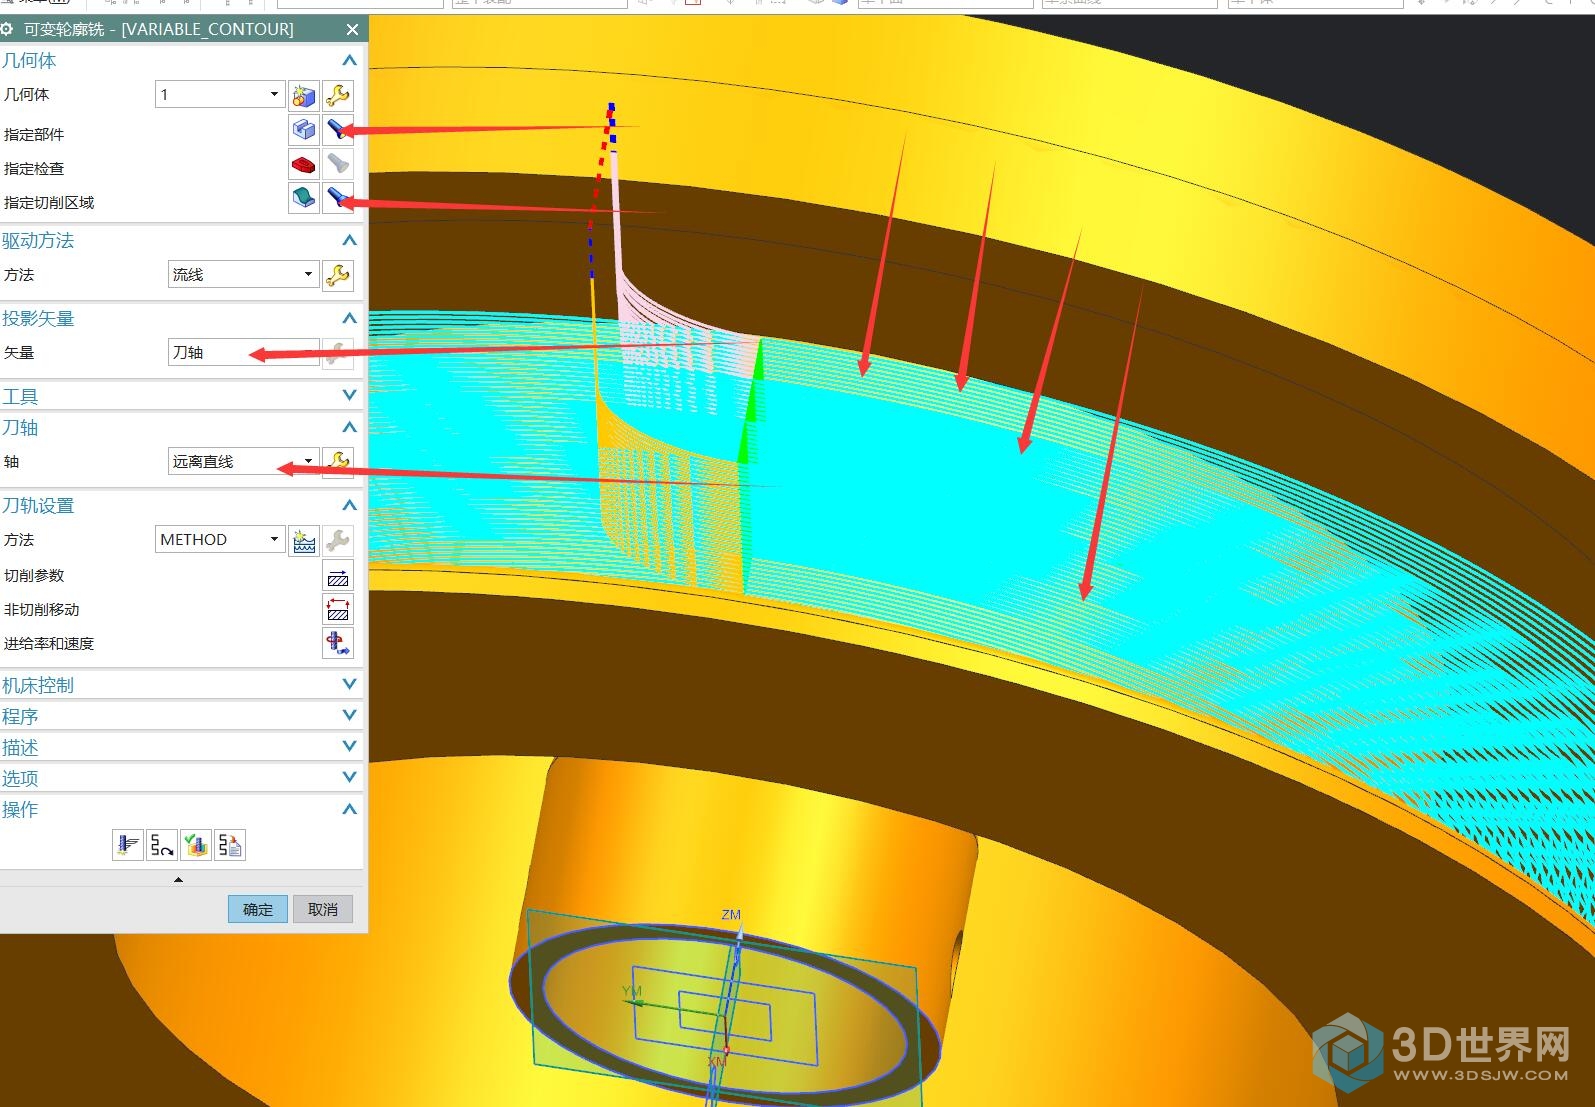The image size is (1595, 1107).
Task: Click the 指定切削区域 display flashlight icon
Action: 338,198
